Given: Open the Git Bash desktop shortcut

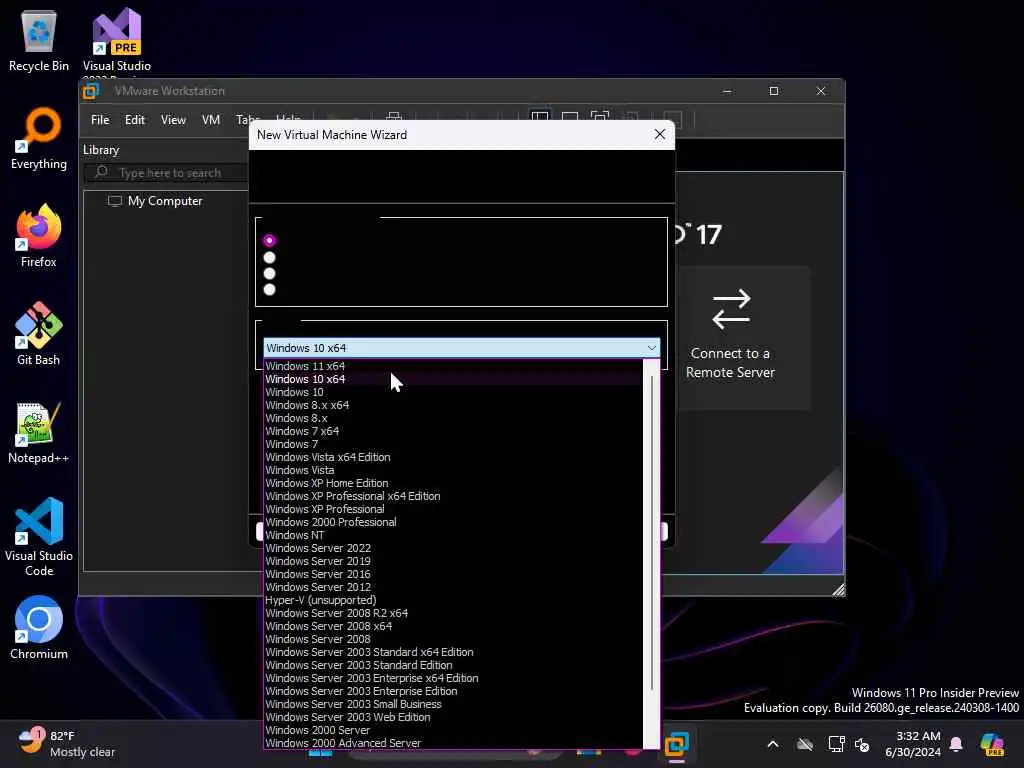Looking at the screenshot, I should [39, 334].
